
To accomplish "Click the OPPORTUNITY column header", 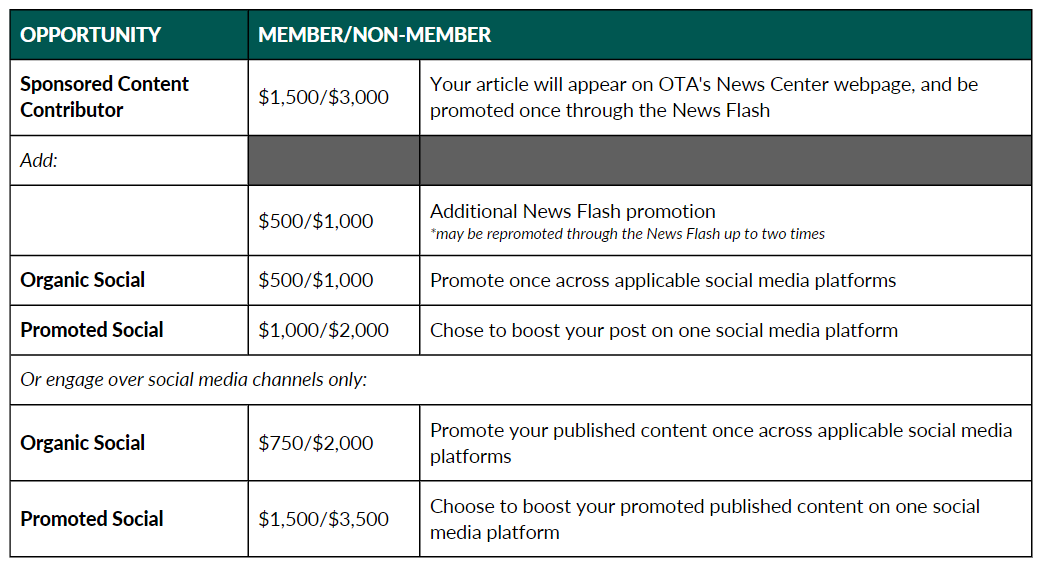I will point(90,35).
